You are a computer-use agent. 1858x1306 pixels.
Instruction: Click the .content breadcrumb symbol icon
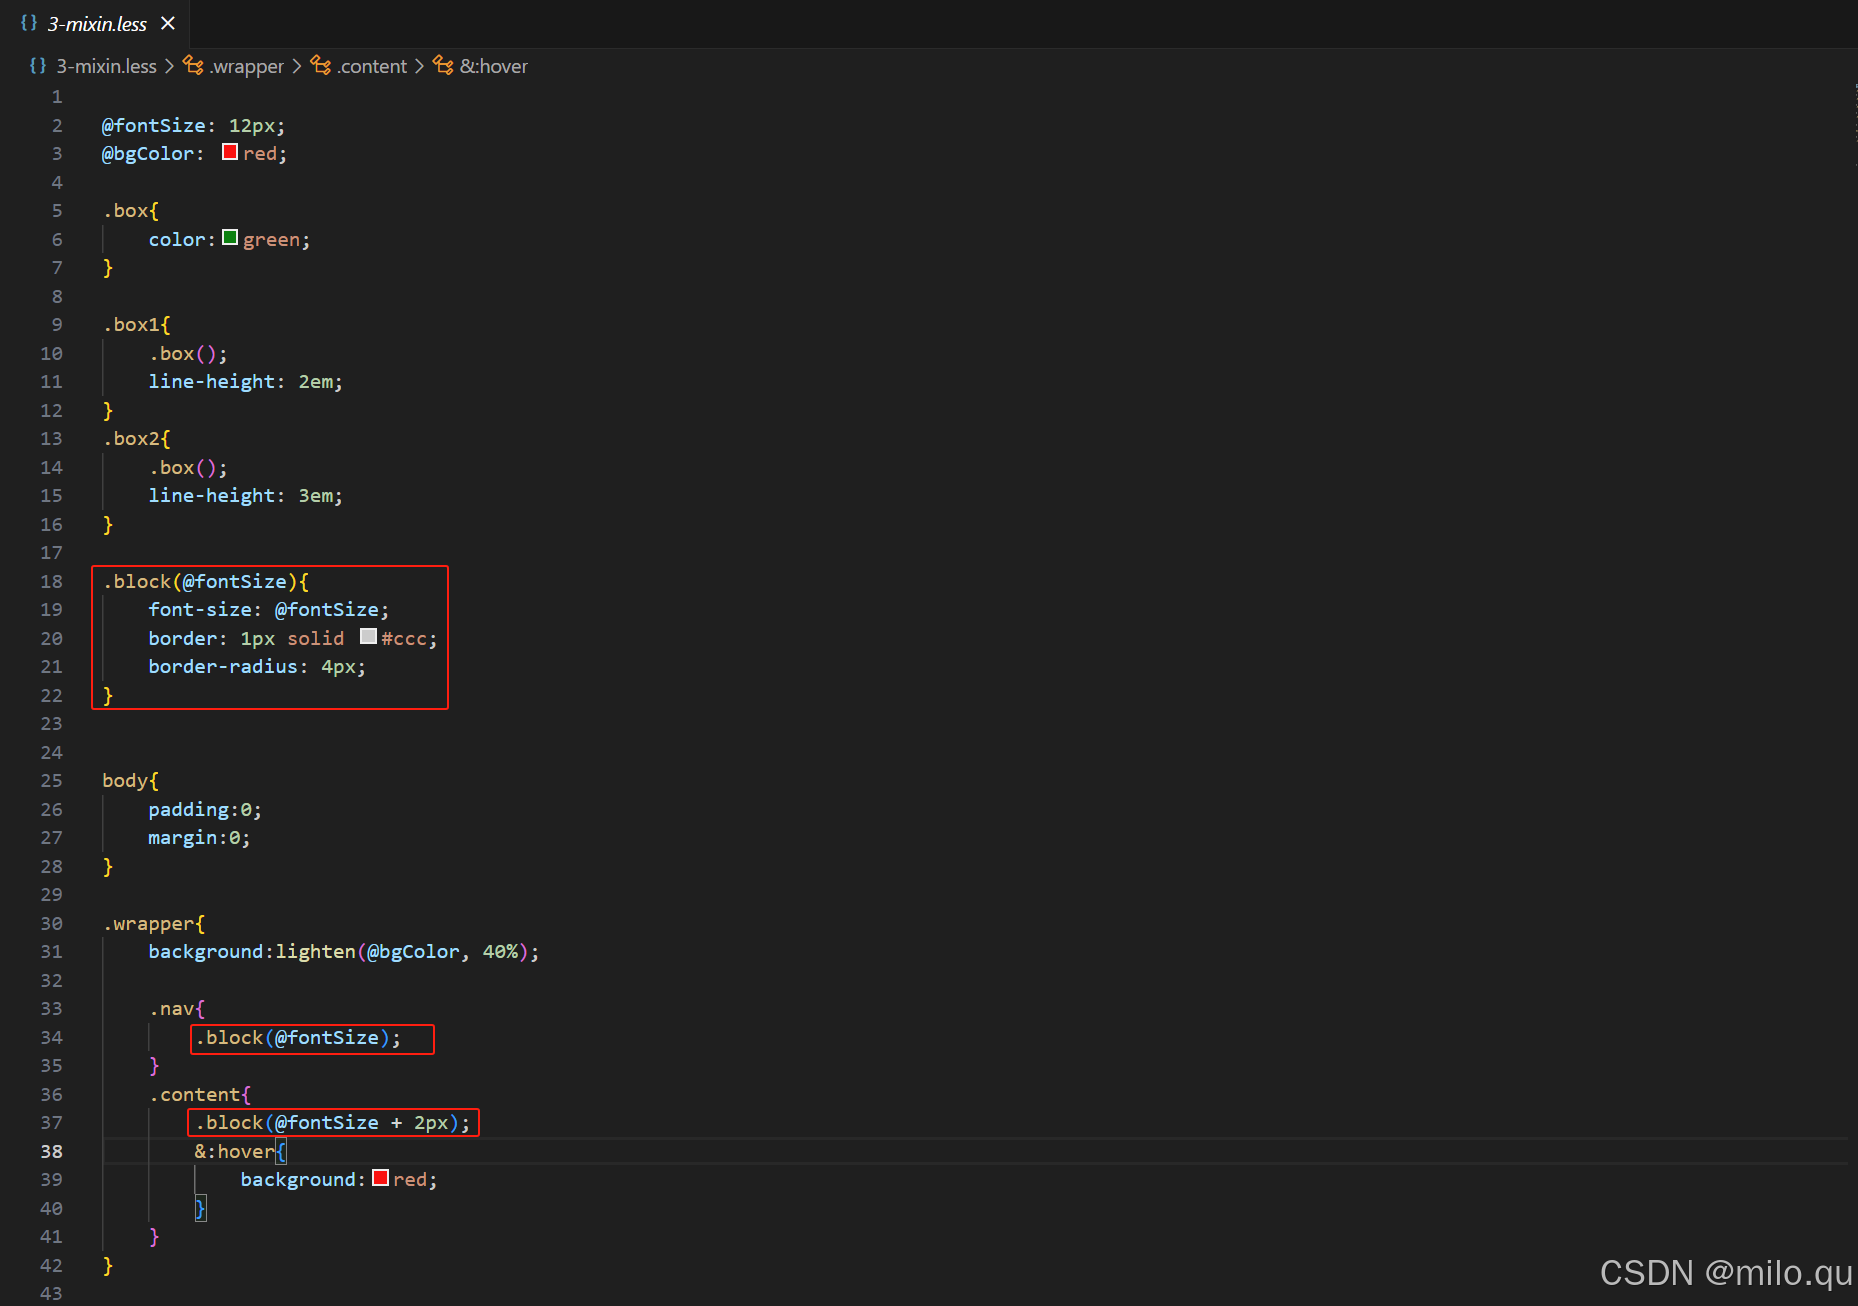coord(320,66)
